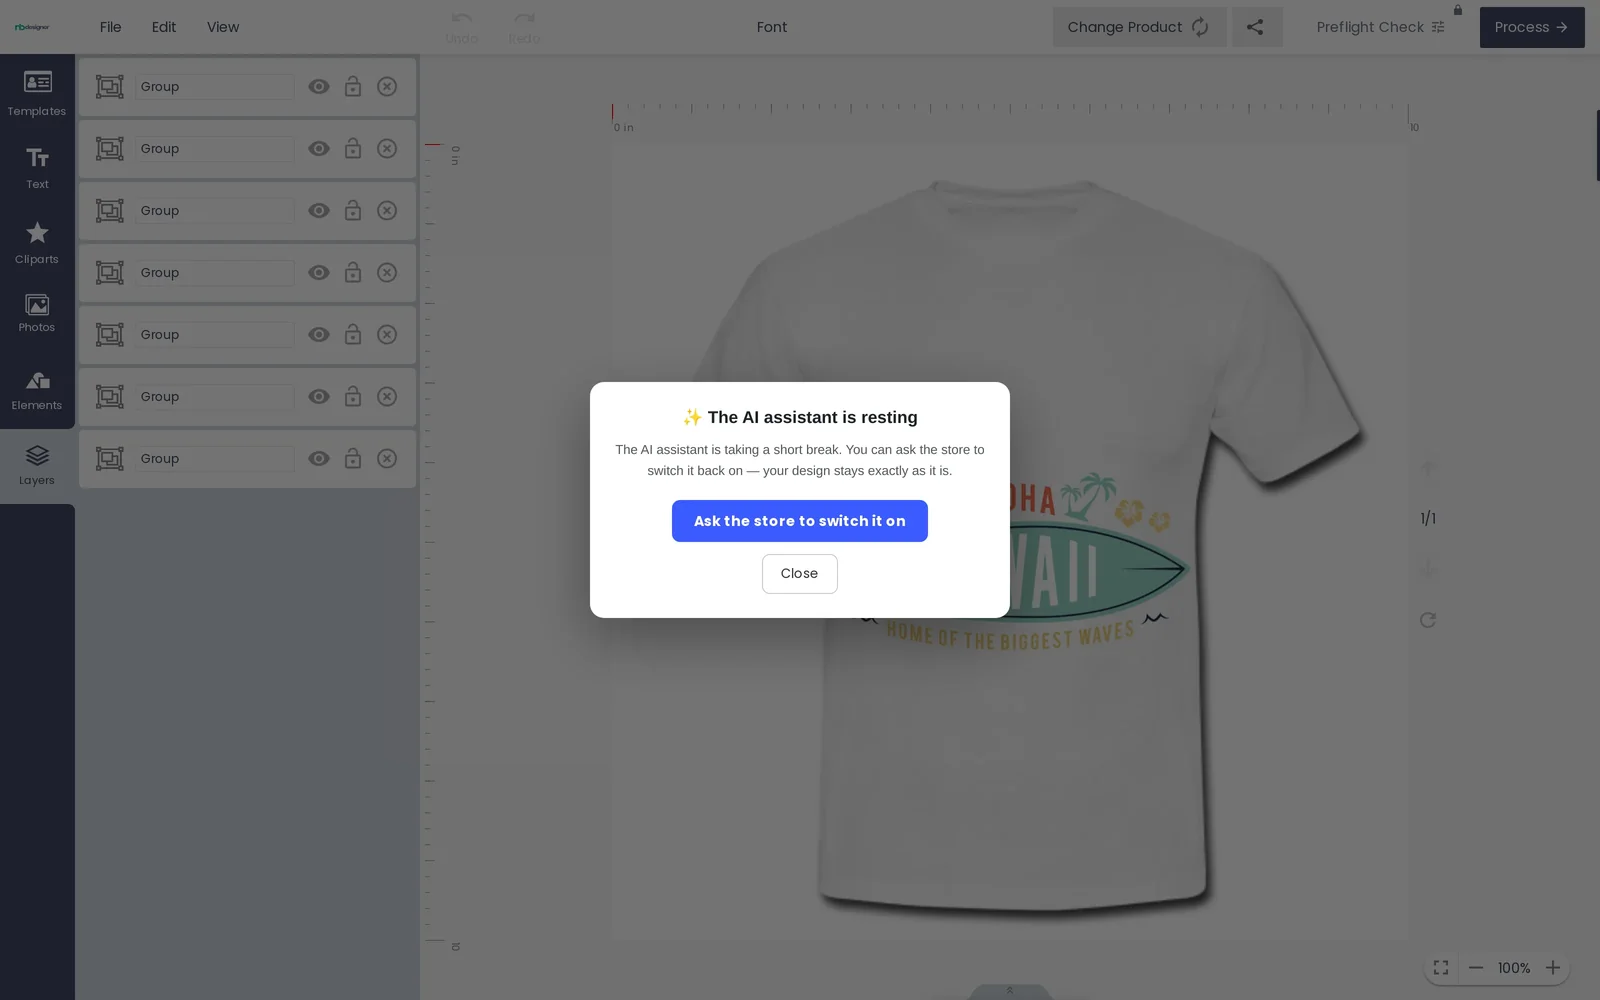Click the fullscreen fit icon

point(1441,968)
